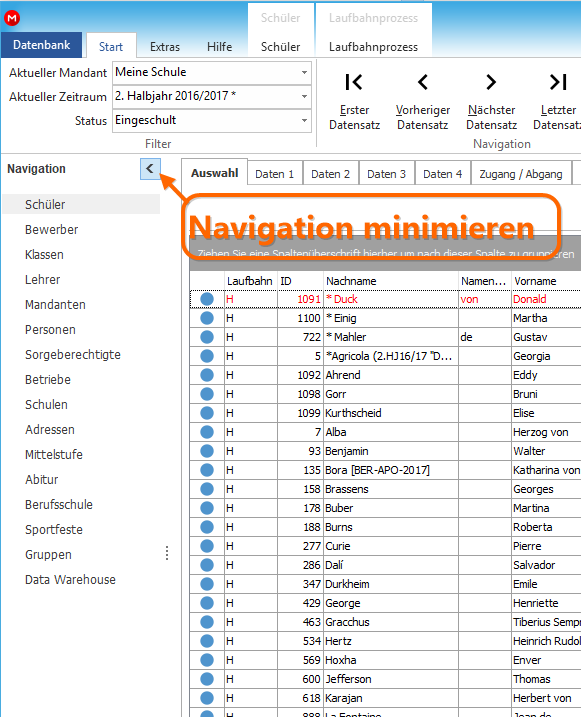Click the blue status dot for Duck

pos(207,299)
